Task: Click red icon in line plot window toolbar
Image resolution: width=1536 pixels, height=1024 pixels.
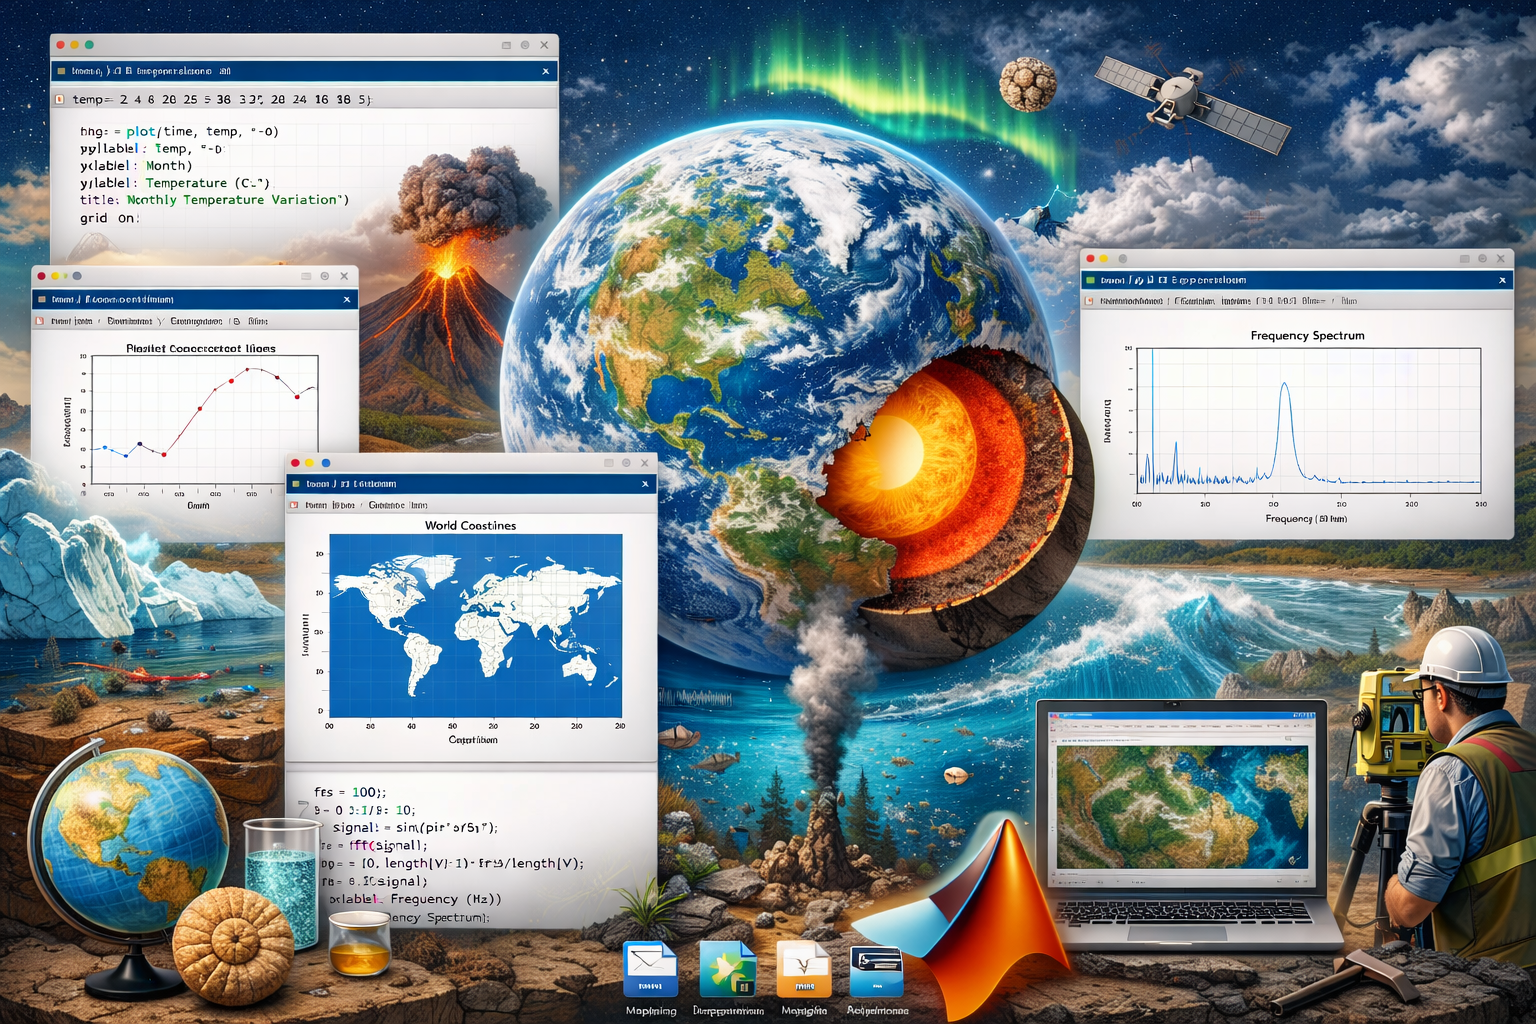Action: (x=40, y=322)
